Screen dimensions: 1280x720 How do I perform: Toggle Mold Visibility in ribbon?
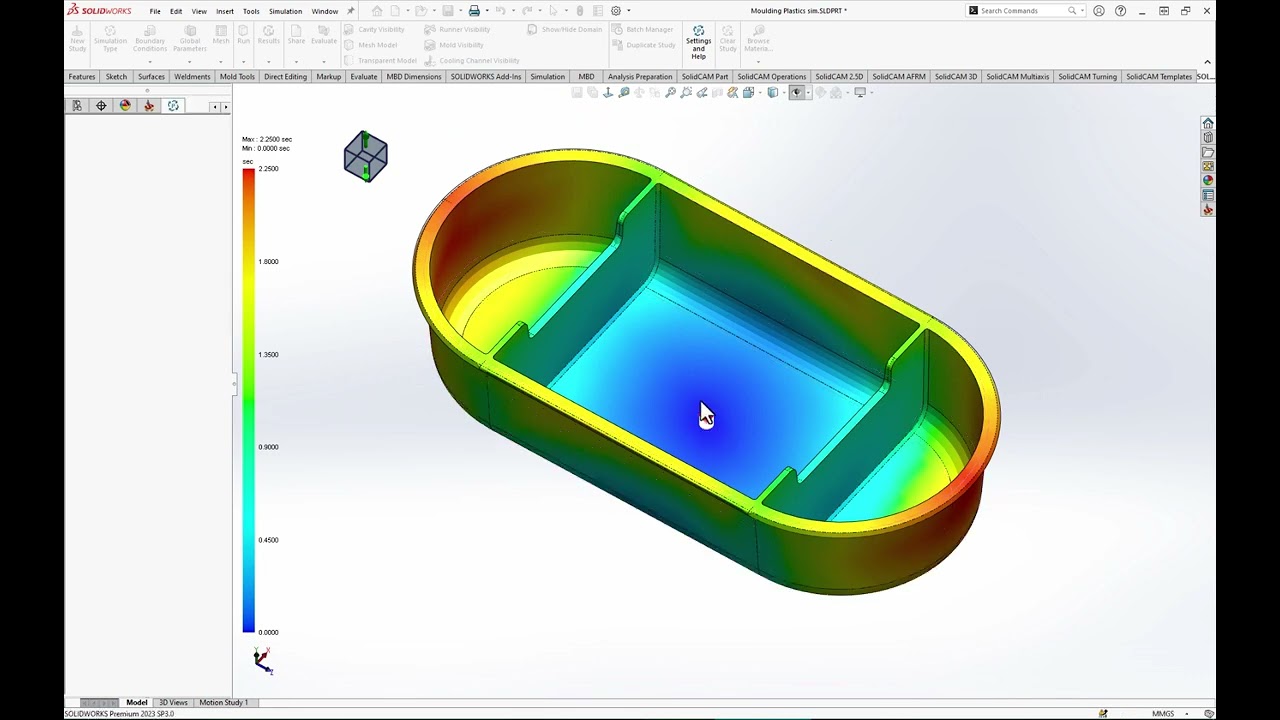coord(455,45)
